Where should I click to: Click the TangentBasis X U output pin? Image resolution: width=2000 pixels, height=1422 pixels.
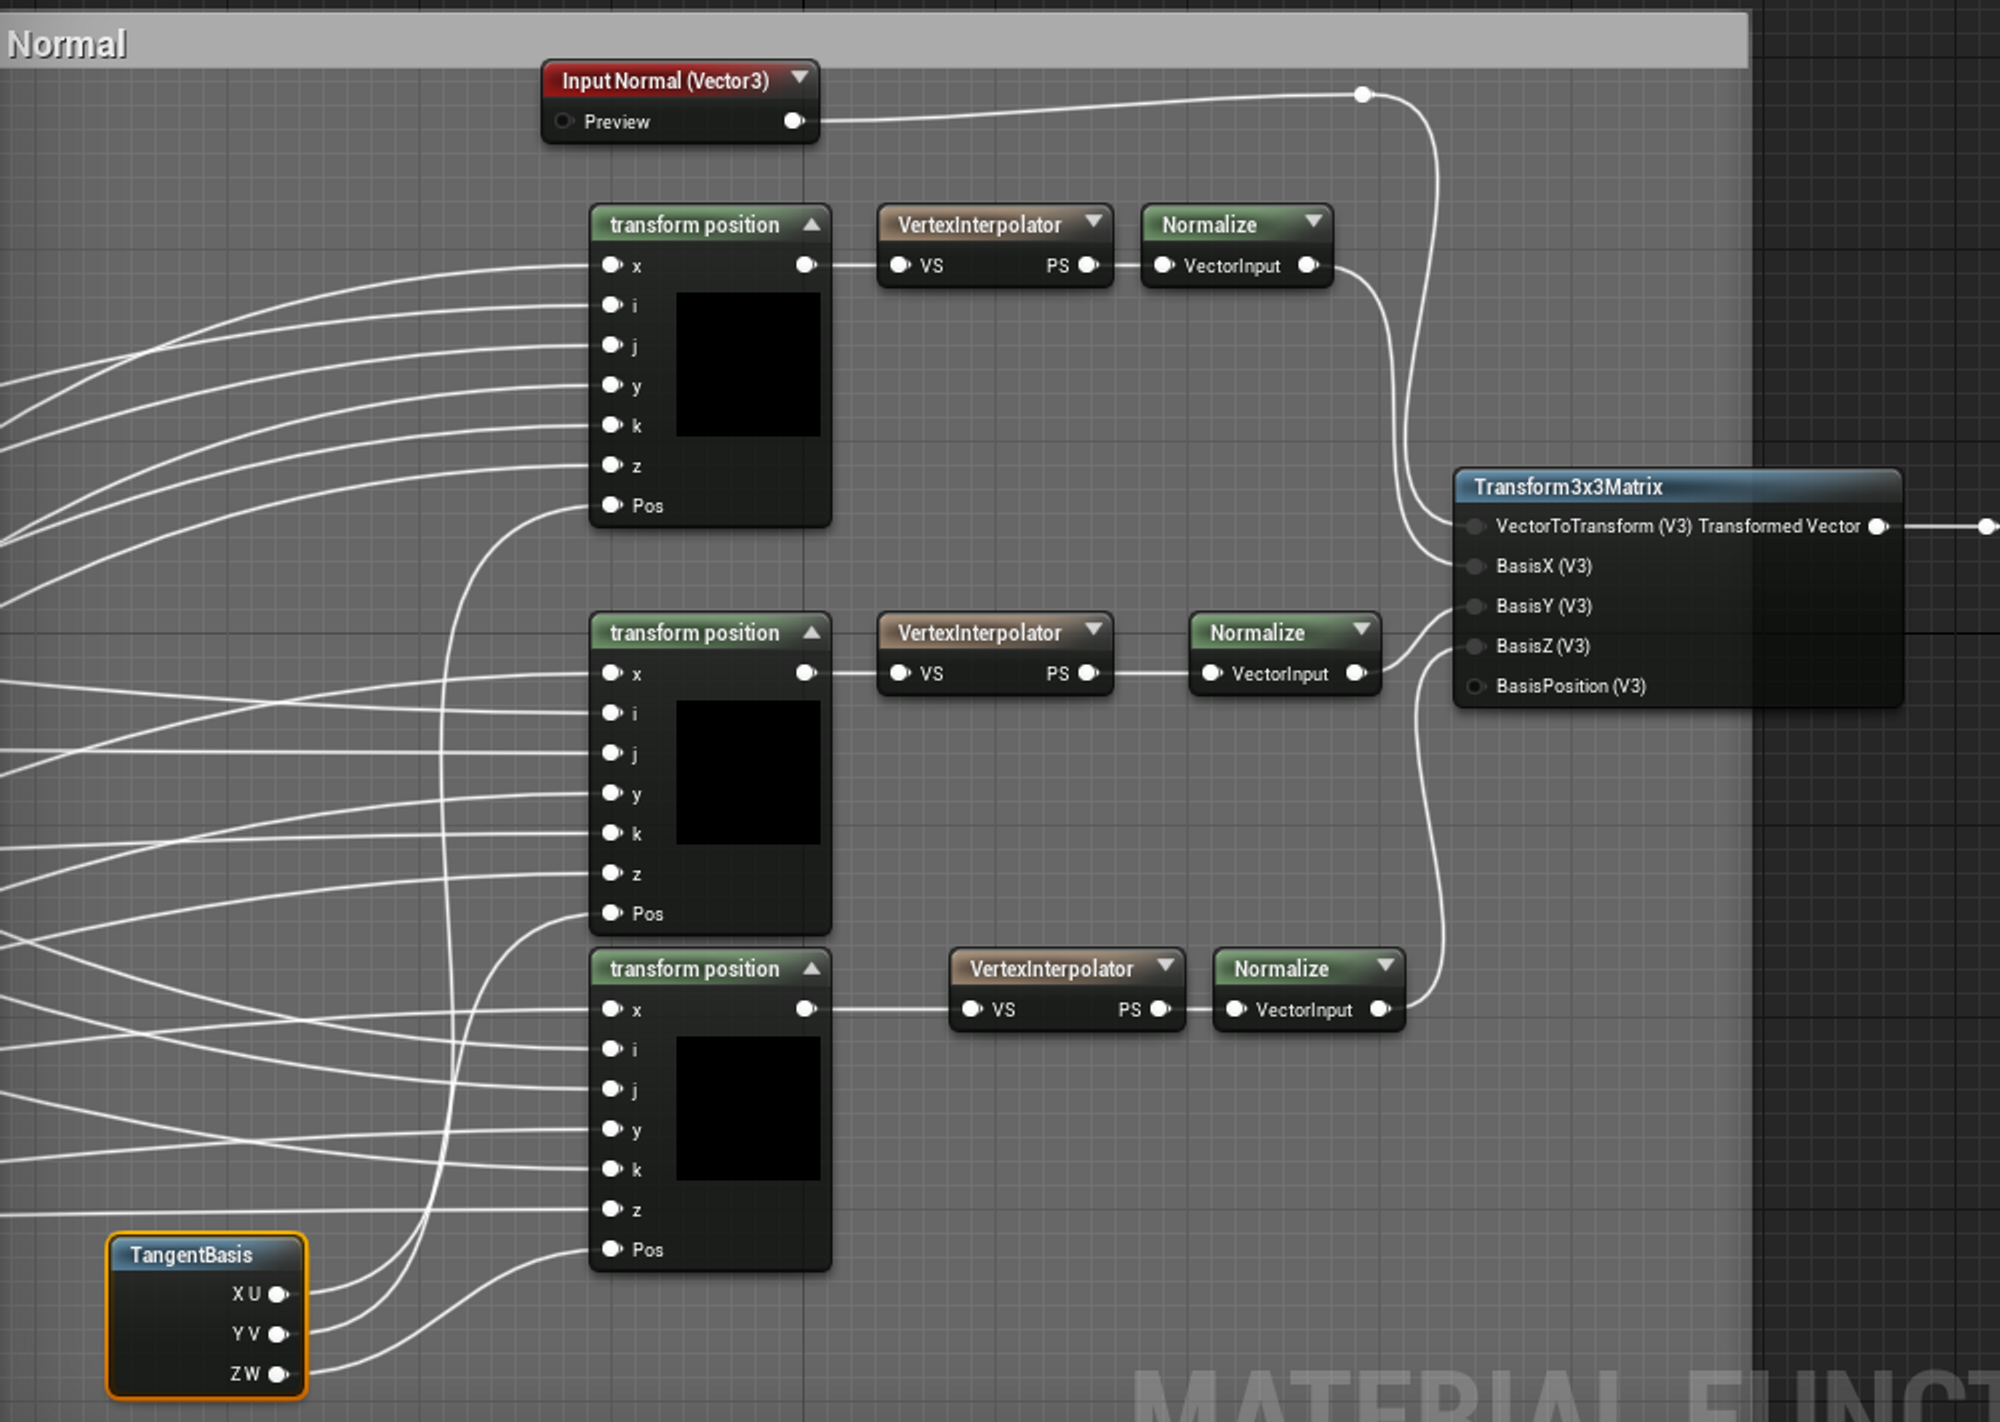pyautogui.click(x=279, y=1294)
